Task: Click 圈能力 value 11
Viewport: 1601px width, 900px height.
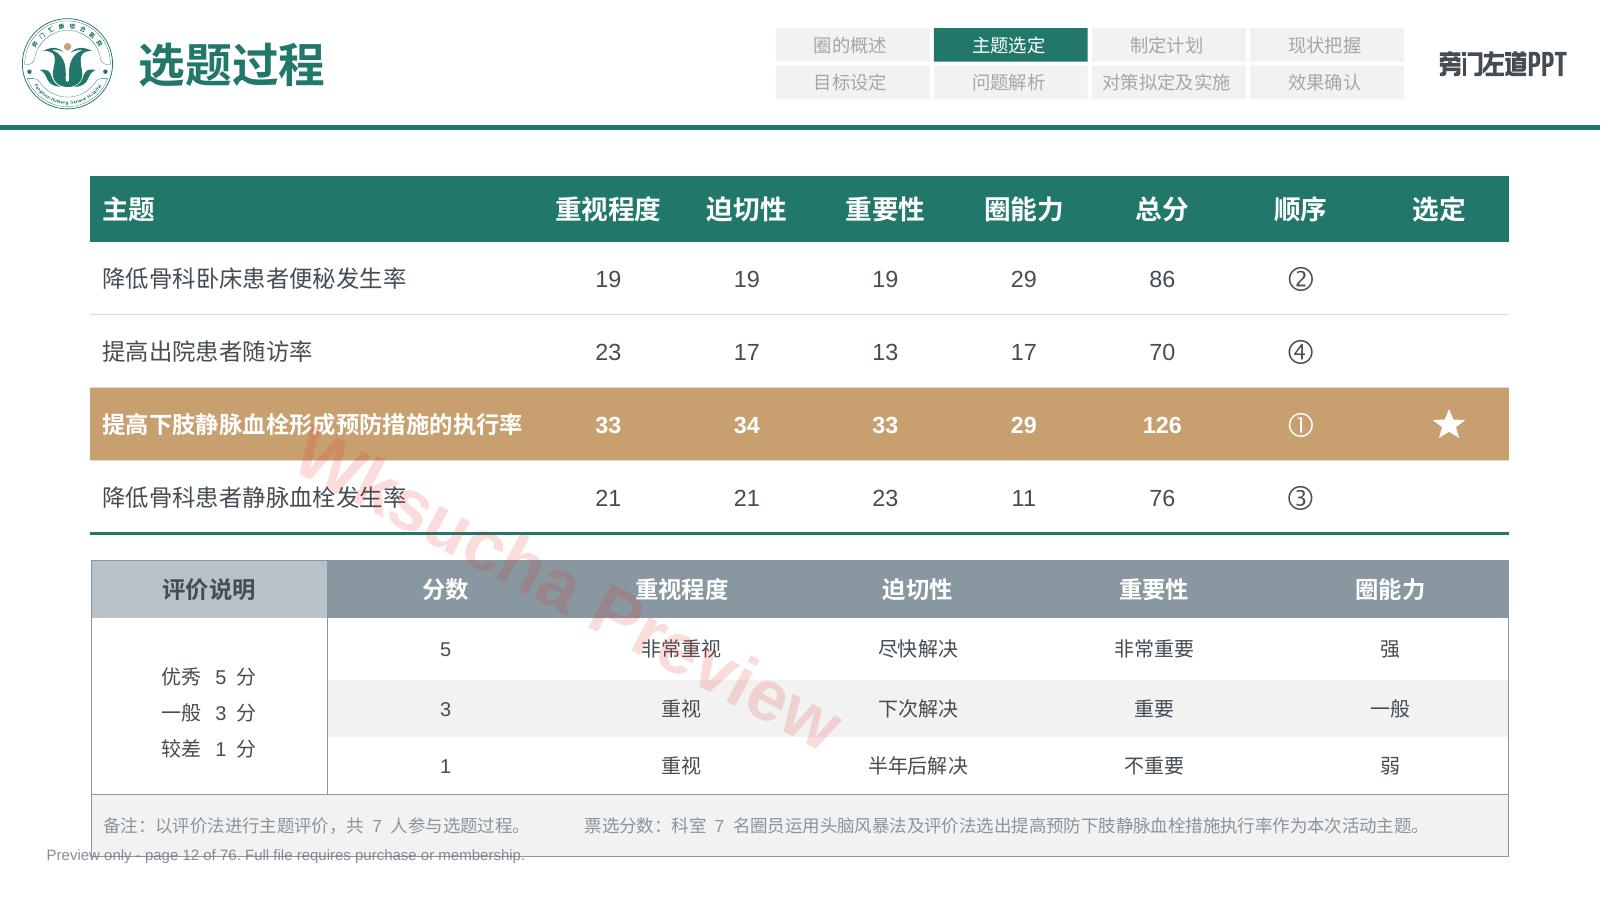Action: pos(1023,498)
